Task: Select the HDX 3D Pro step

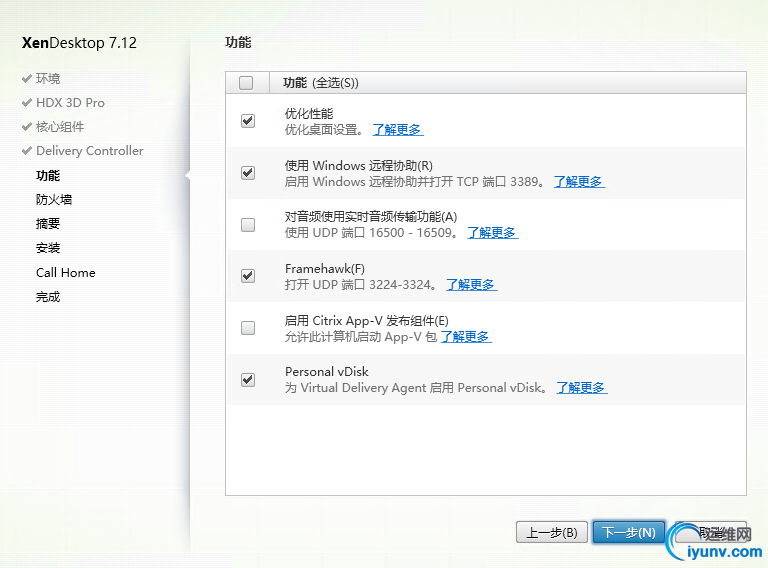Action: click(71, 103)
